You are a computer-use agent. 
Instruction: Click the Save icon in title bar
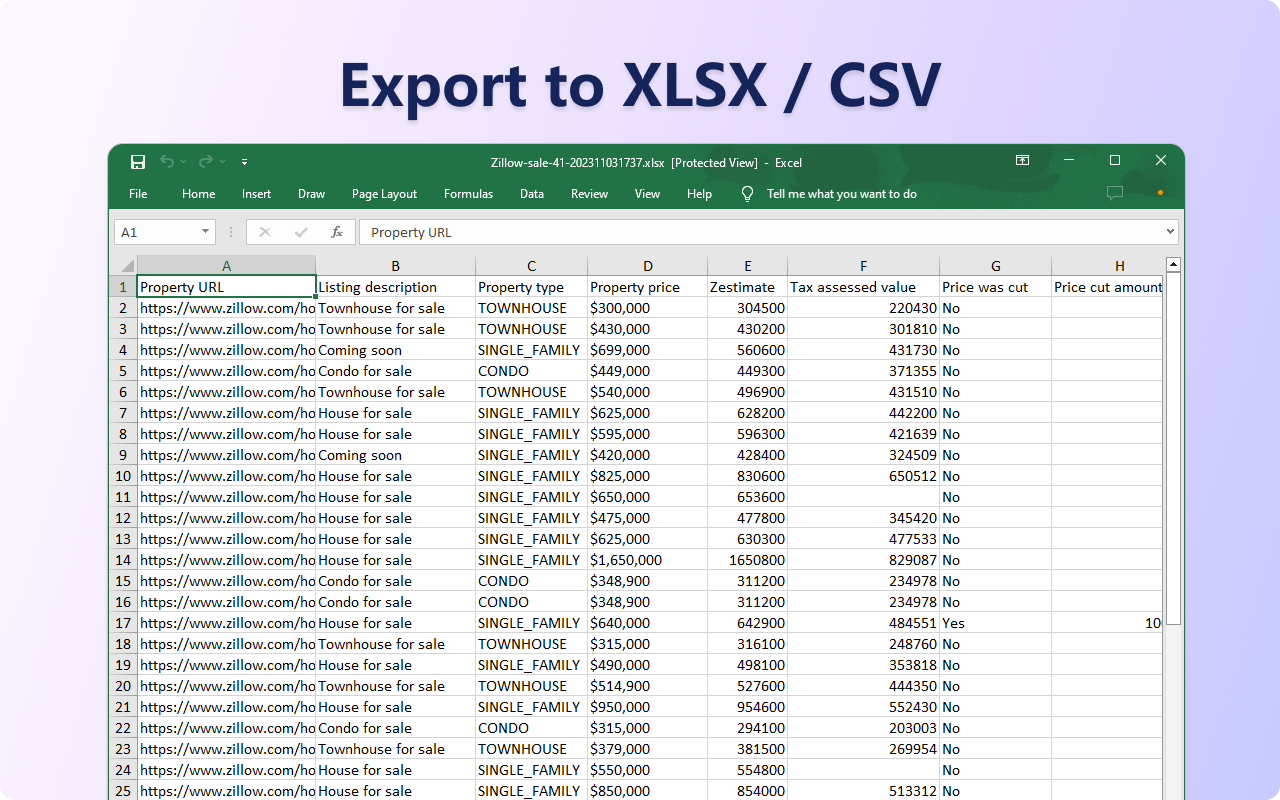click(138, 162)
